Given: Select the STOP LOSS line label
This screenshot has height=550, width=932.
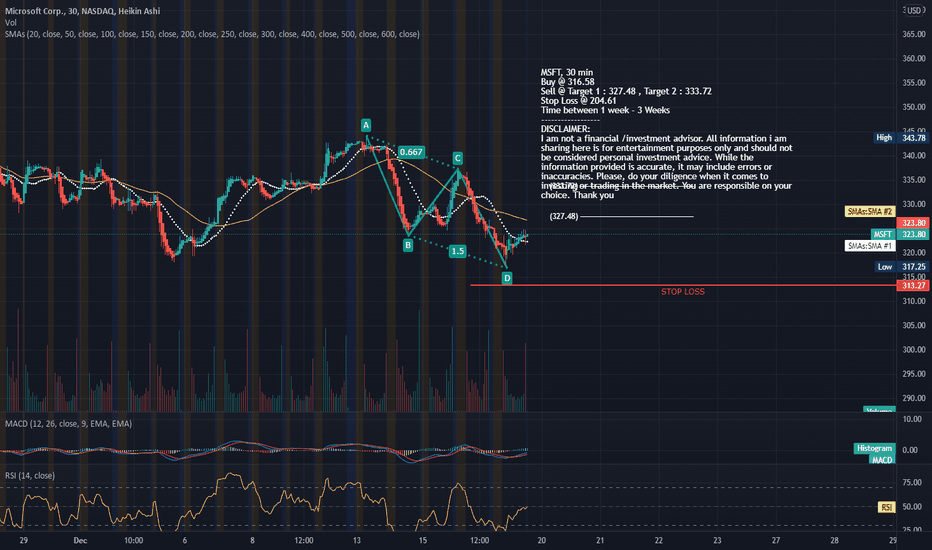Looking at the screenshot, I should click(x=683, y=292).
